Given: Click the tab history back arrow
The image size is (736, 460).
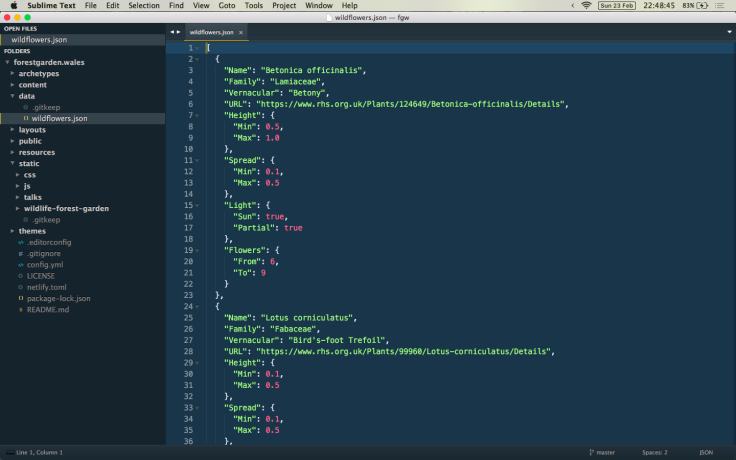Looking at the screenshot, I should [172, 32].
